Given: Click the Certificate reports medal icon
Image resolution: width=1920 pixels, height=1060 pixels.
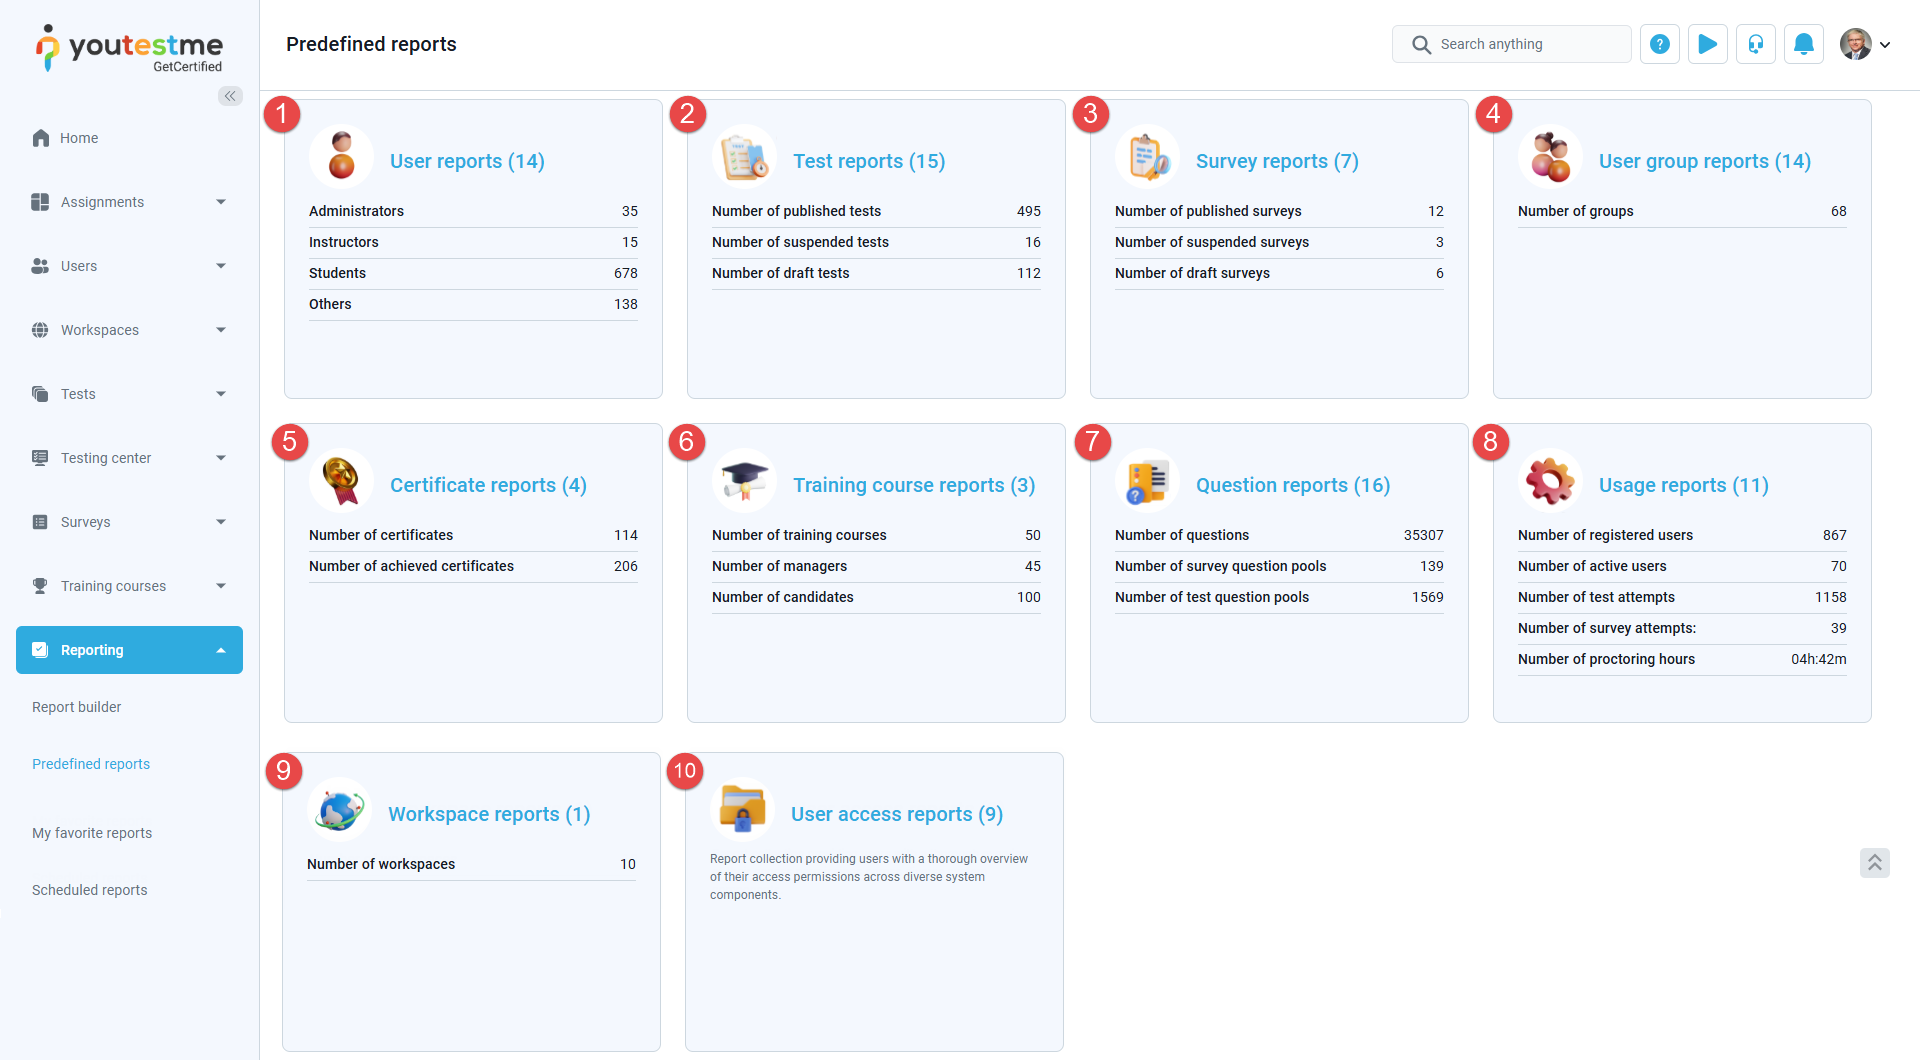Looking at the screenshot, I should point(342,481).
